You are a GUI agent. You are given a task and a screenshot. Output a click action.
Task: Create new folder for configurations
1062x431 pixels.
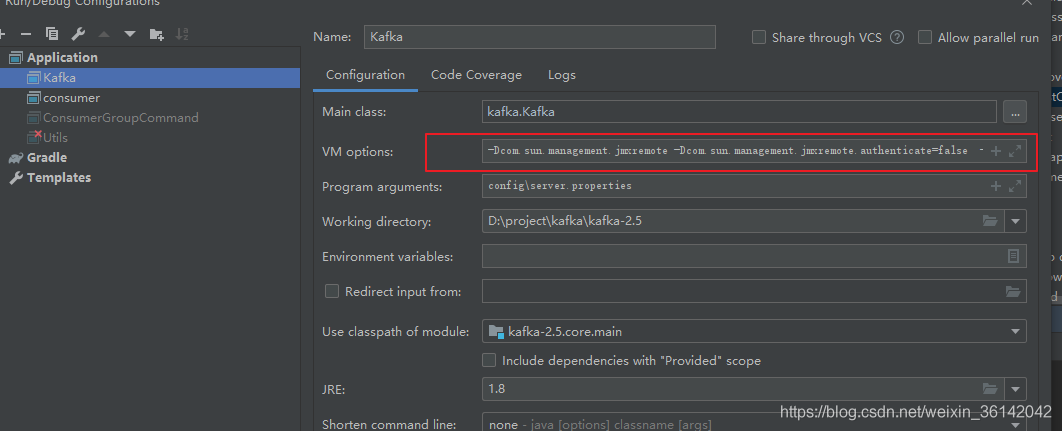(156, 34)
